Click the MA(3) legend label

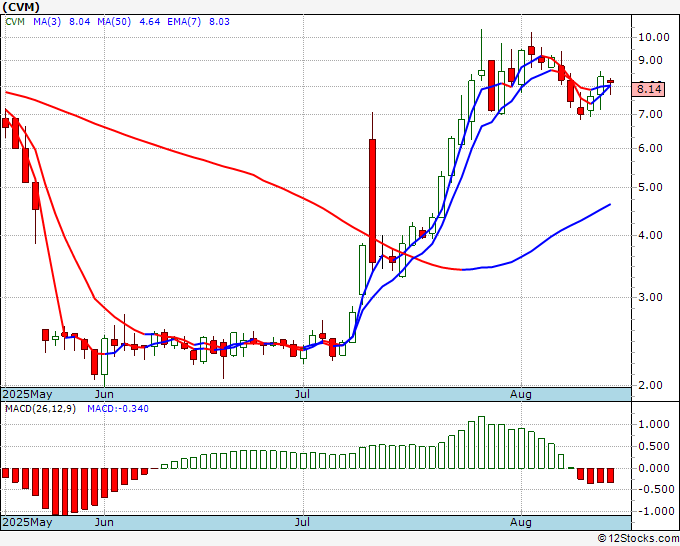47,22
